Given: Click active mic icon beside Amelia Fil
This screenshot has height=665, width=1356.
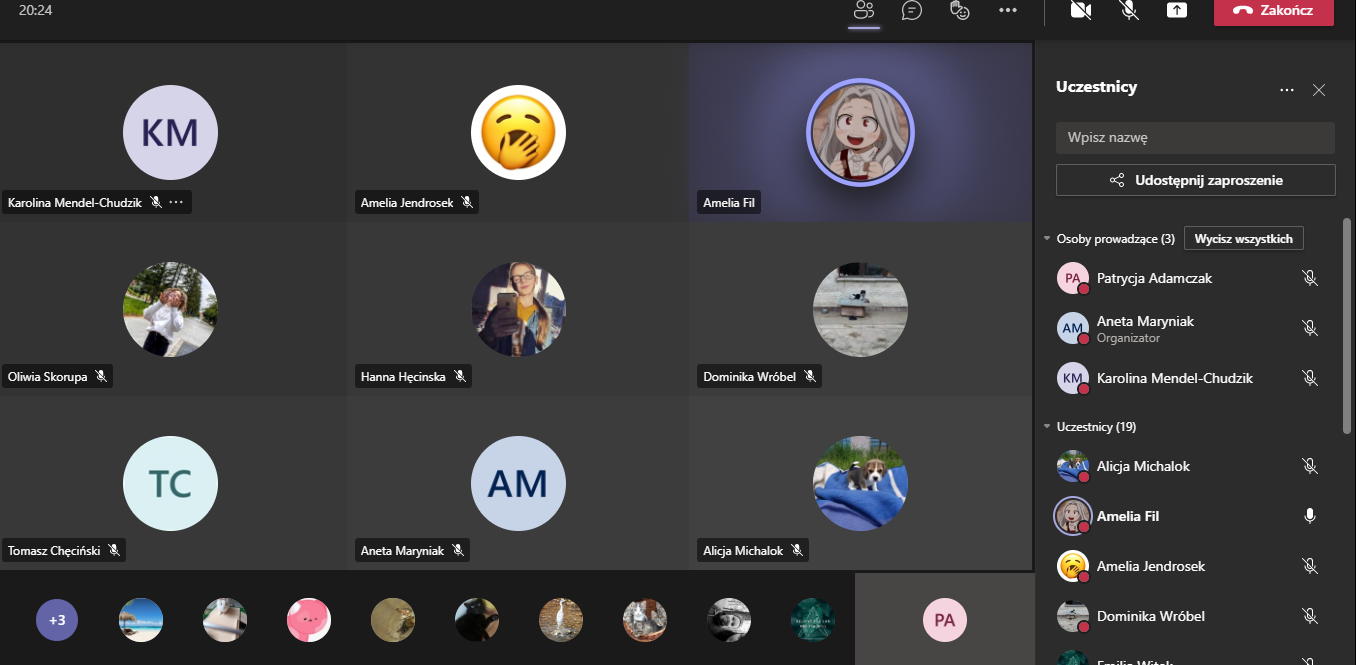Looking at the screenshot, I should pos(1309,516).
